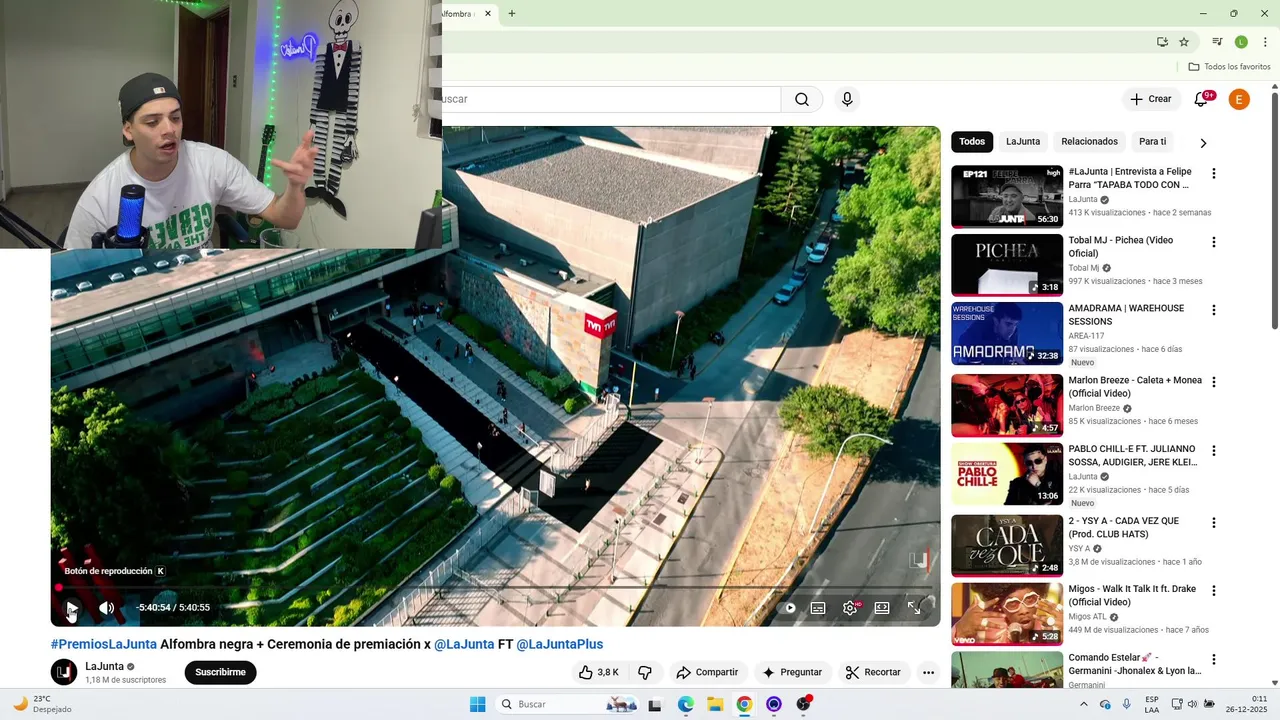Open the @LaJuntaPlus channel link

560,644
